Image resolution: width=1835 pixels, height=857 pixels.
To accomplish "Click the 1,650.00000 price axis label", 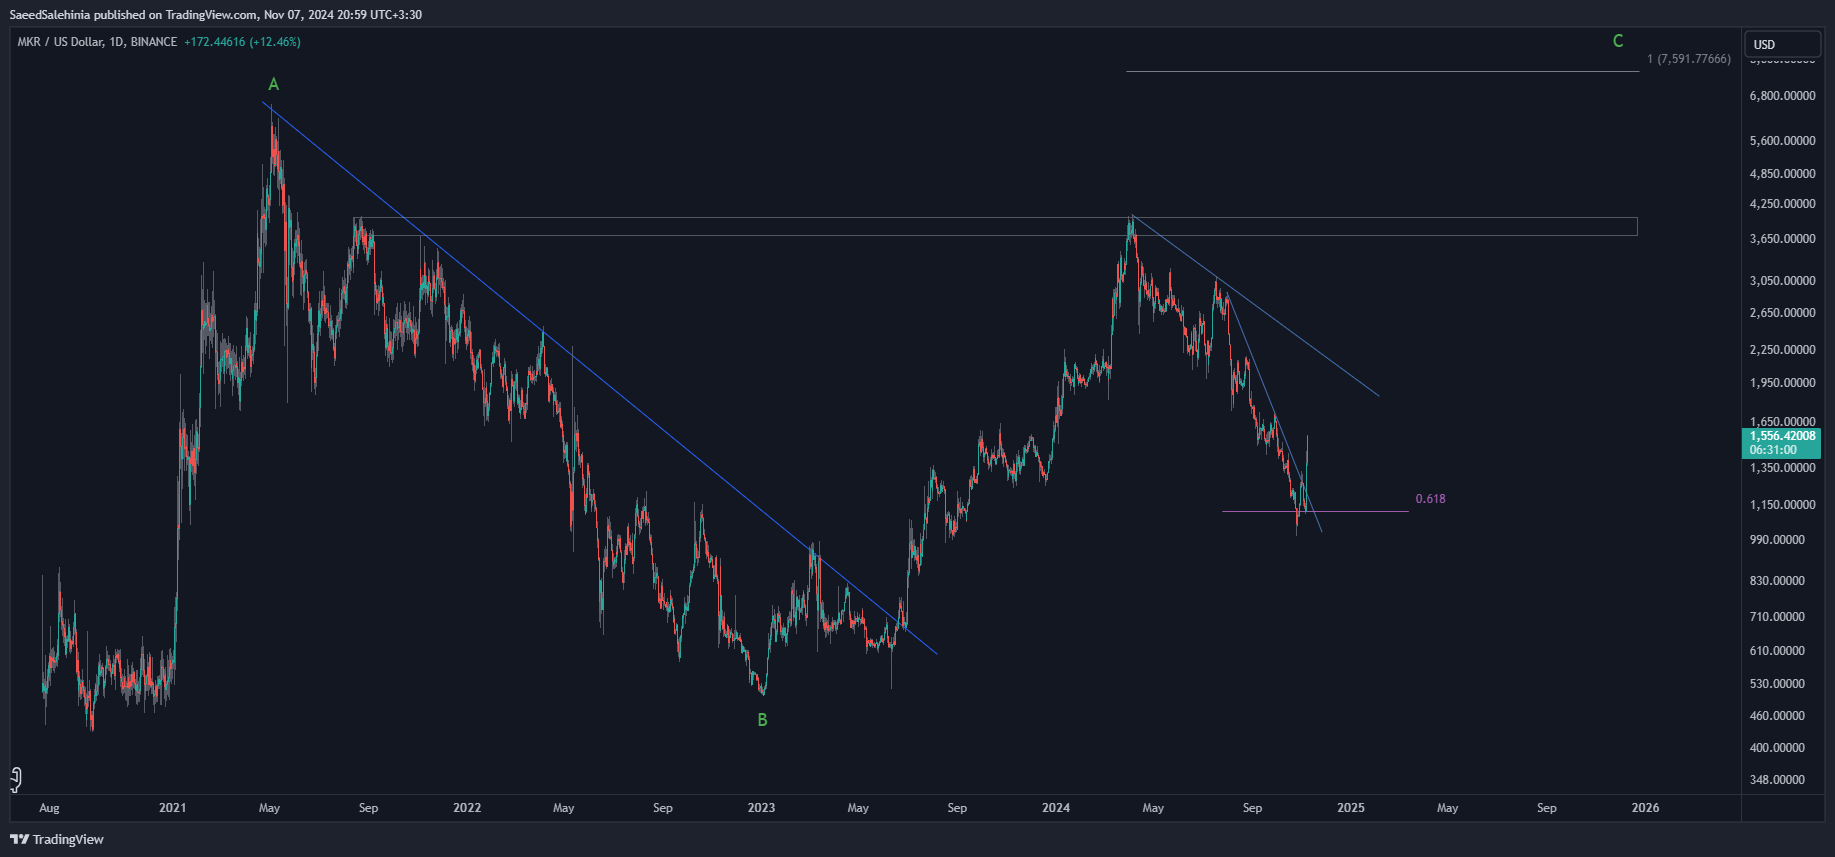I will (1782, 422).
